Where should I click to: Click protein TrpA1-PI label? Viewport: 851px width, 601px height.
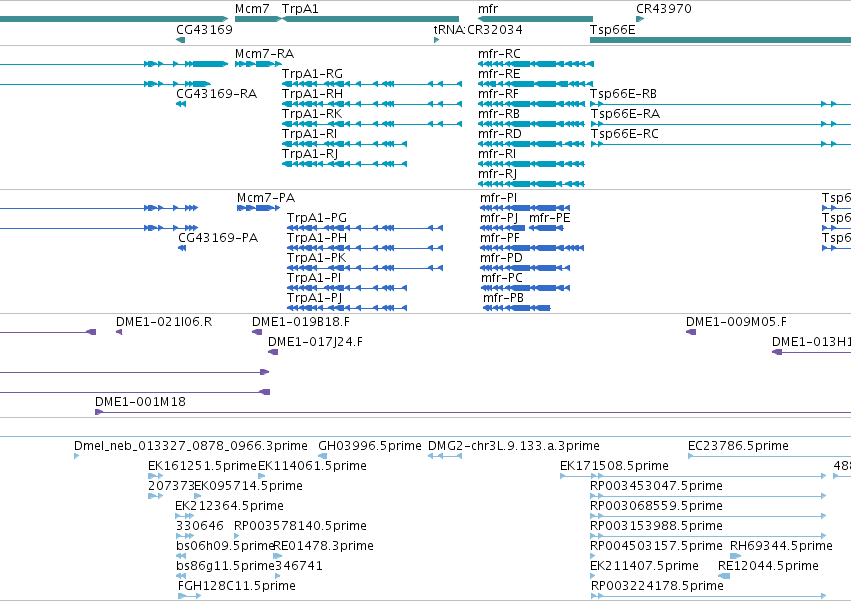pos(314,277)
